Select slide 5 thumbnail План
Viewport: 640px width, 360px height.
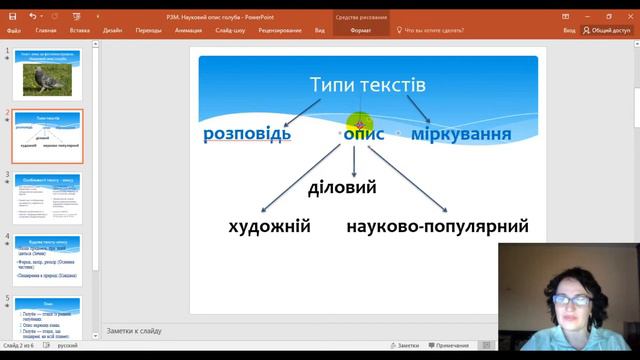[x=47, y=318]
